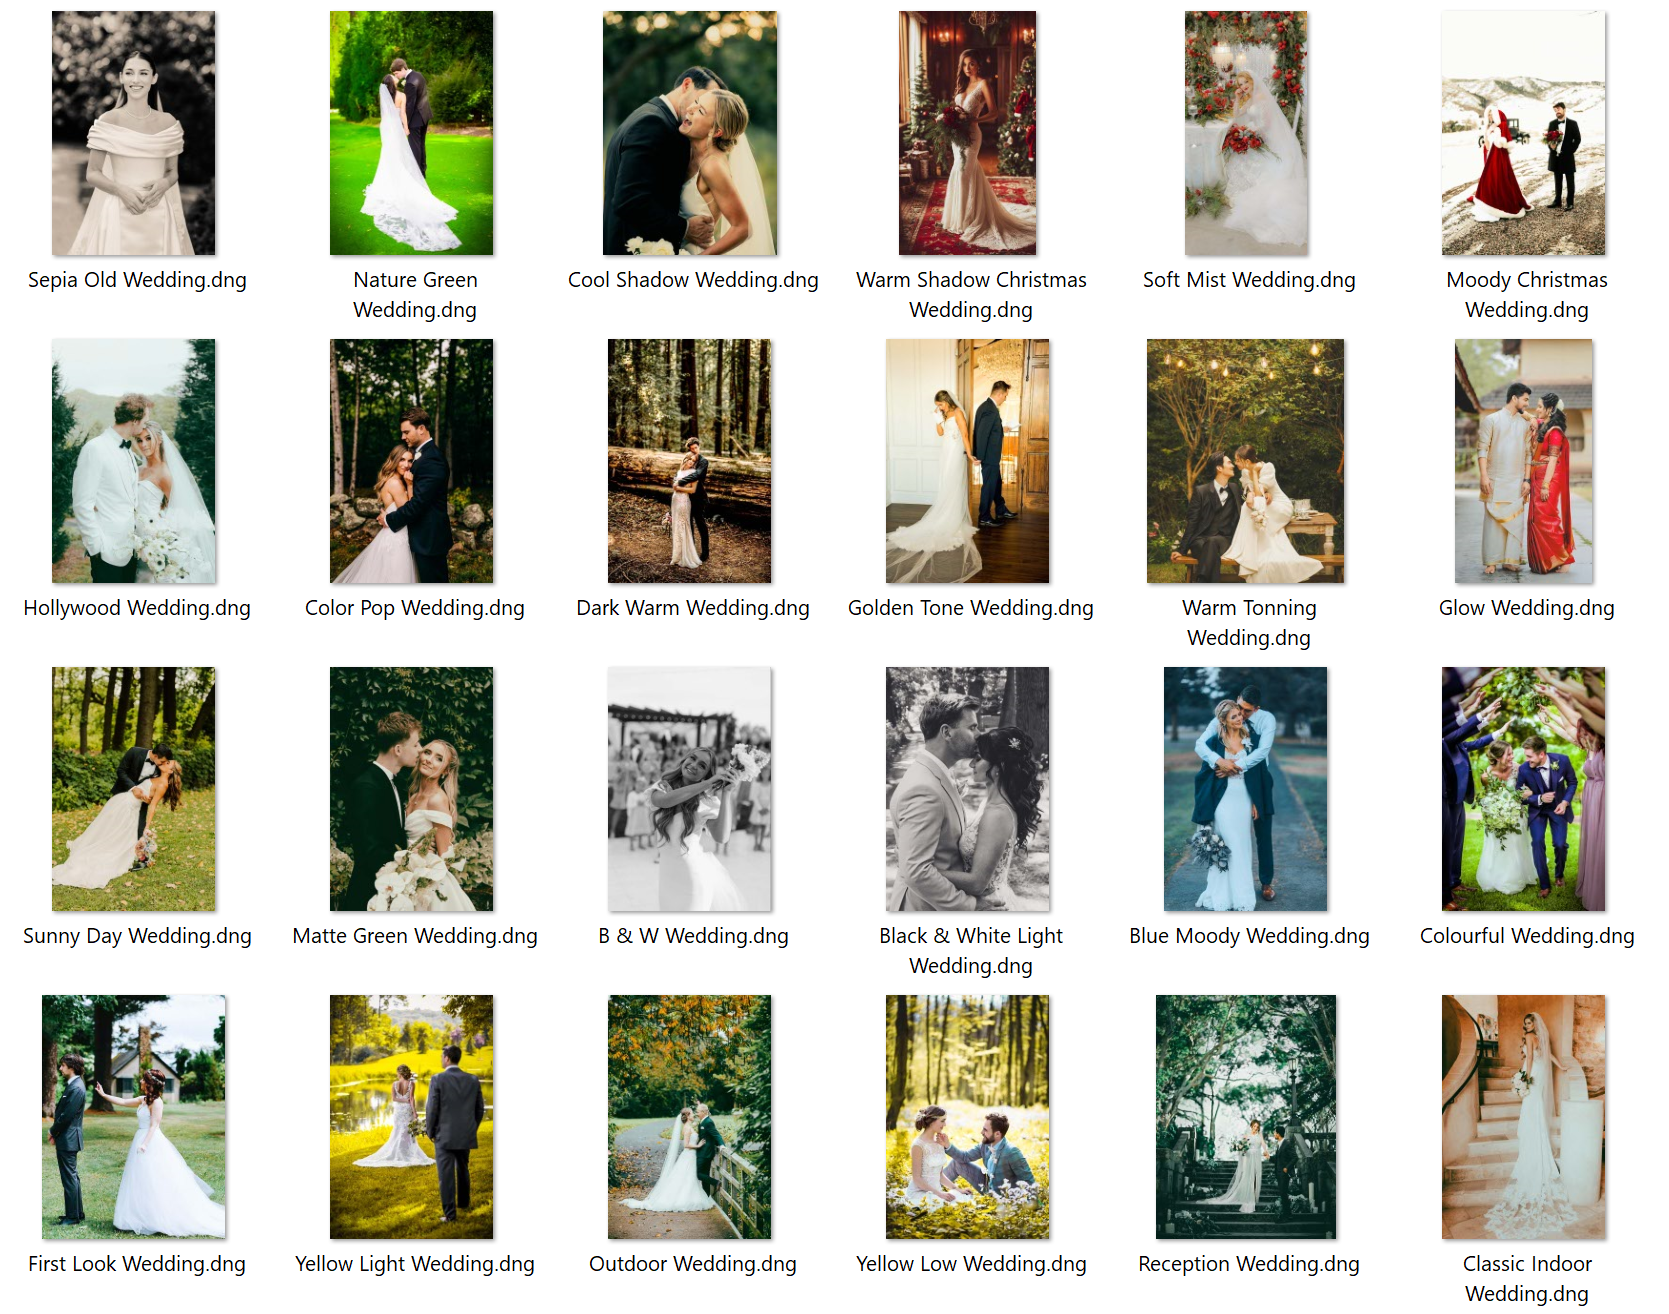Click the First Look Wedding.dng filename label
This screenshot has height=1314, width=1669.
(x=137, y=1264)
